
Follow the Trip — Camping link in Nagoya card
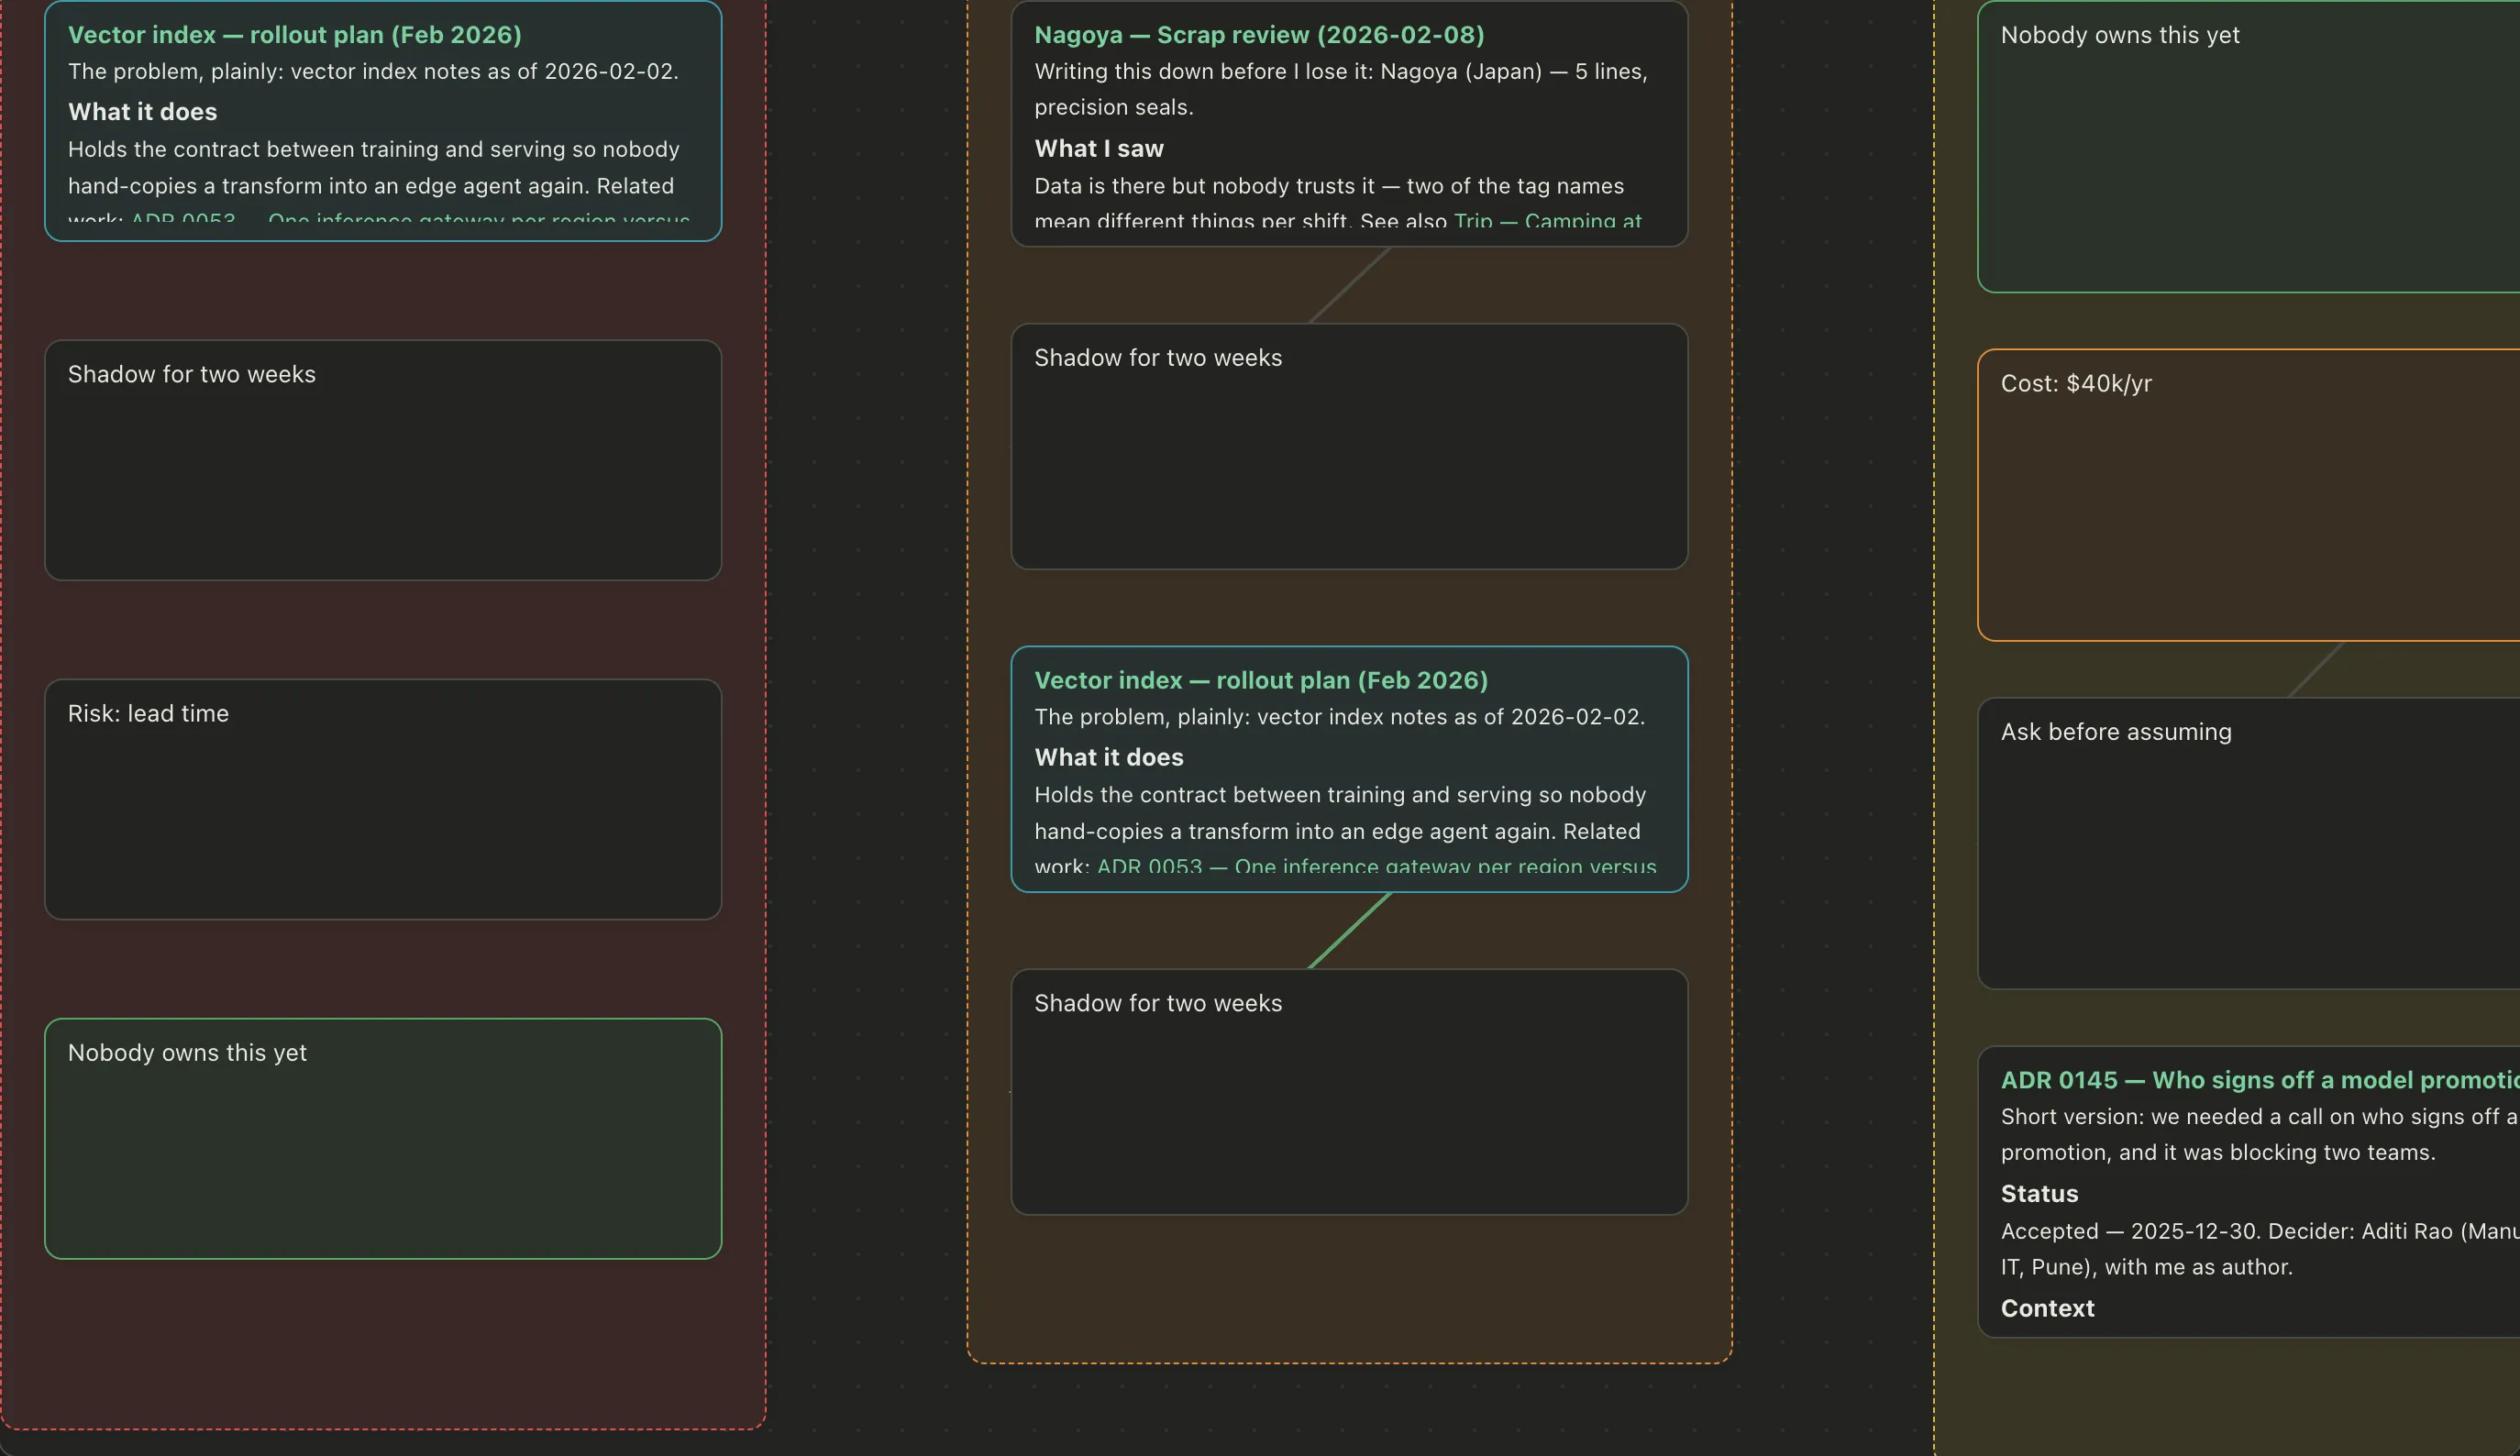coord(1547,221)
